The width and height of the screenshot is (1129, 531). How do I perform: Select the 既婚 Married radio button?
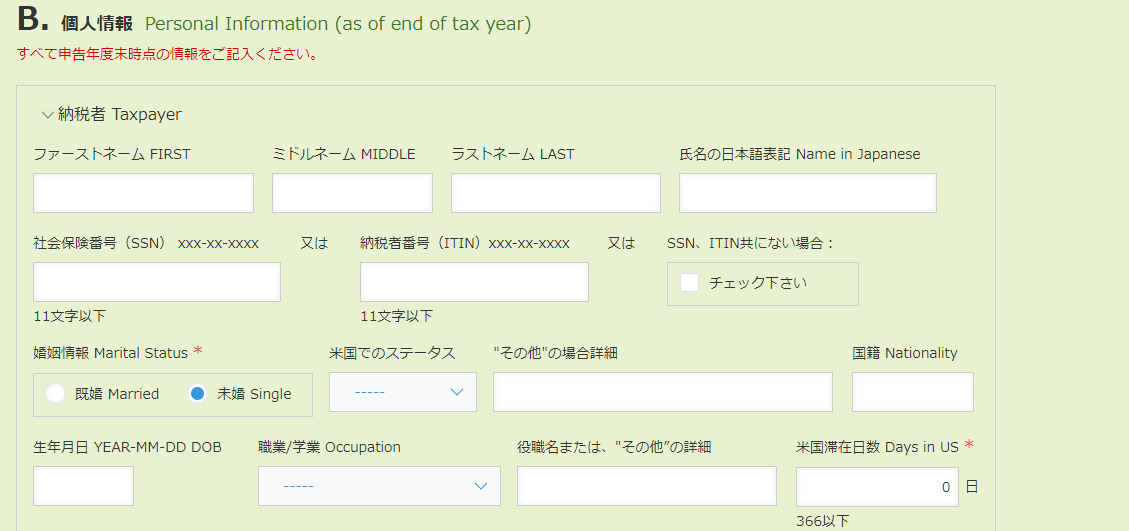(56, 394)
